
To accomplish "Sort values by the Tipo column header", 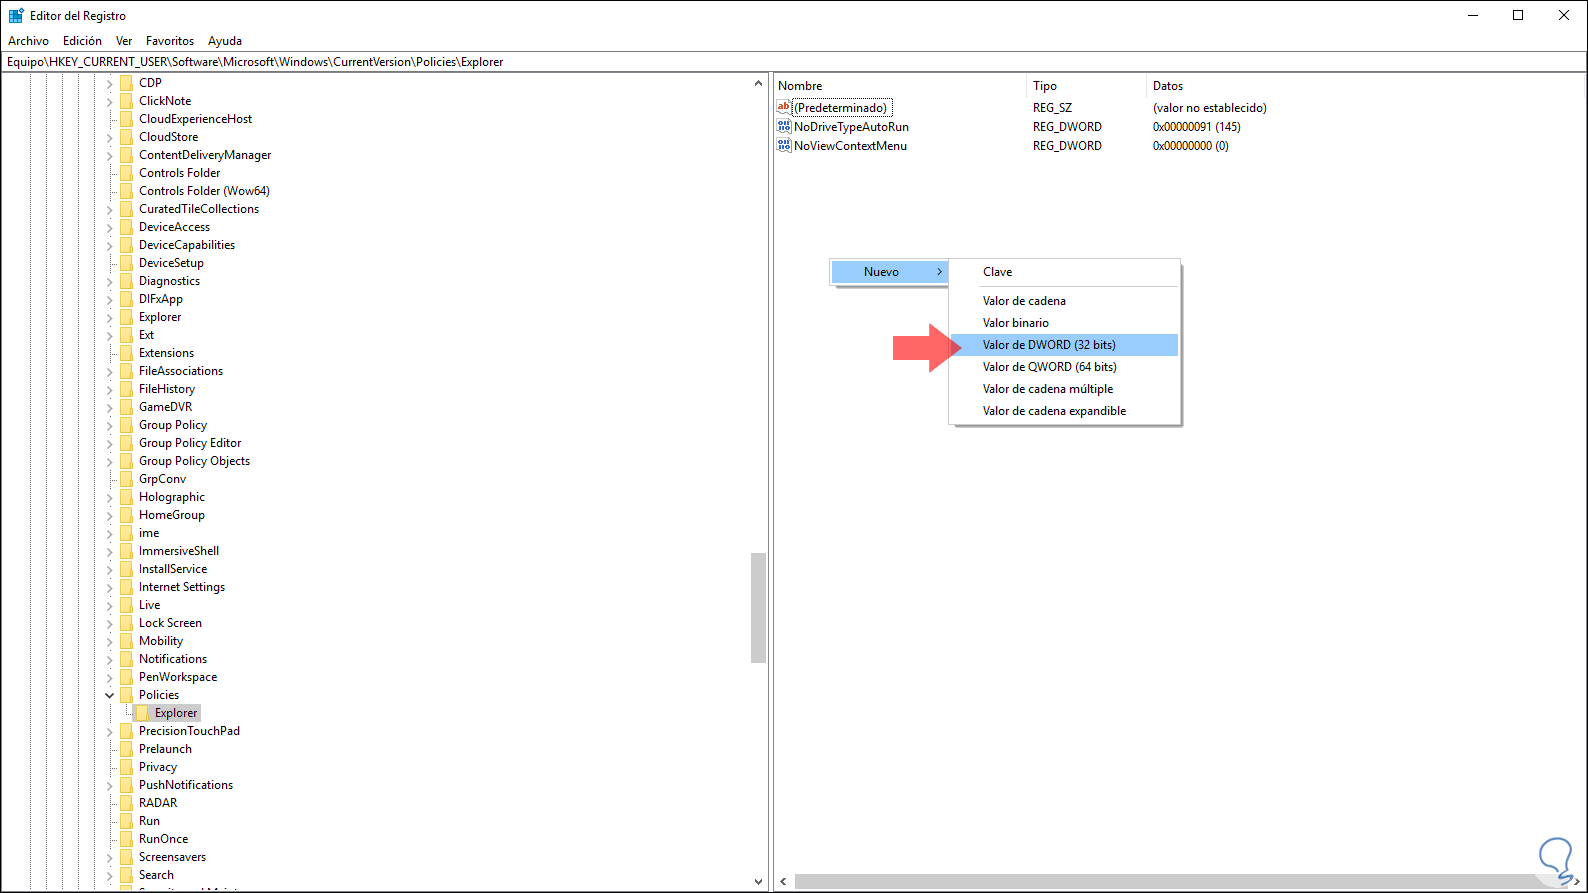I will tap(1087, 86).
